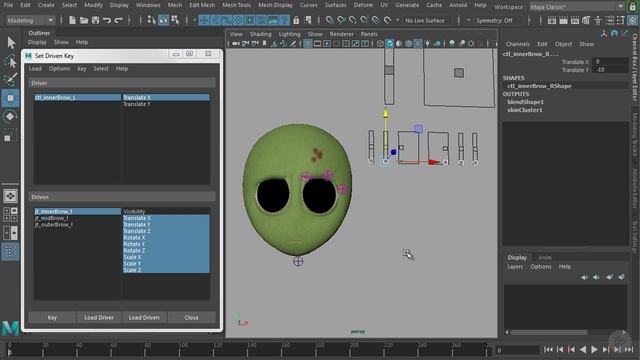Click the Key button in Set Driven Key
640x360 pixels.
tap(52, 317)
